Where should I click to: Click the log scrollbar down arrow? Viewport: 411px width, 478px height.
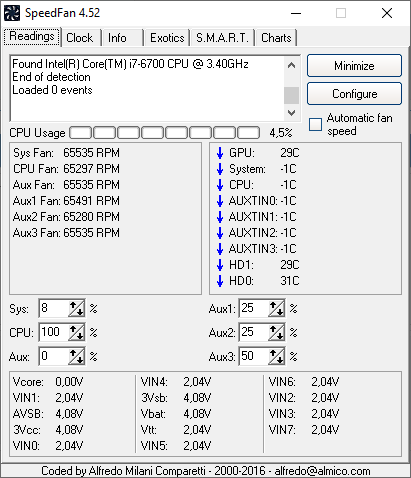point(291,113)
